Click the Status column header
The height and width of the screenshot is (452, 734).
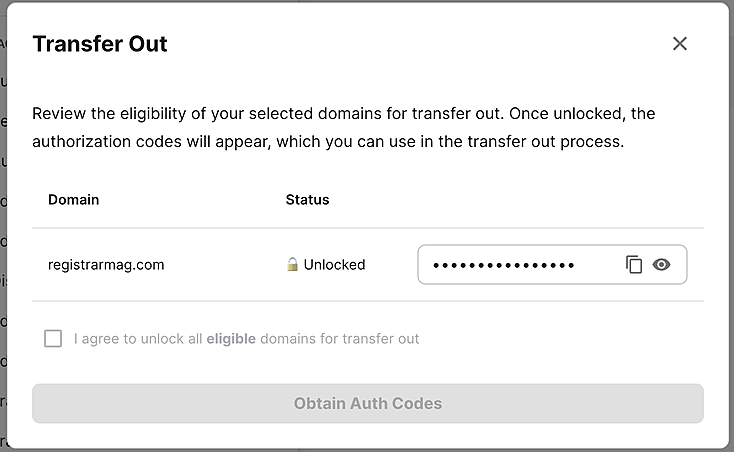[x=307, y=199]
